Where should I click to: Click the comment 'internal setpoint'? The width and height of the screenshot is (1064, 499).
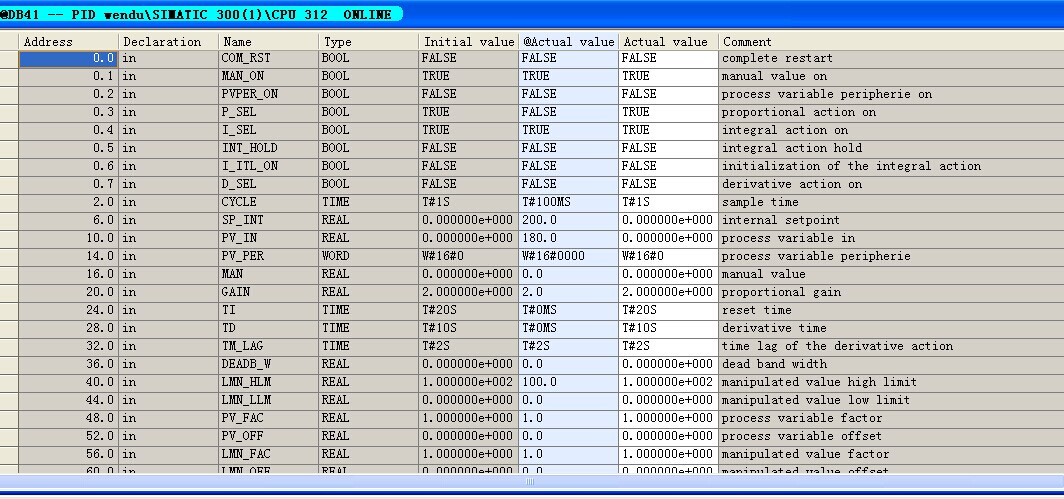pos(781,220)
